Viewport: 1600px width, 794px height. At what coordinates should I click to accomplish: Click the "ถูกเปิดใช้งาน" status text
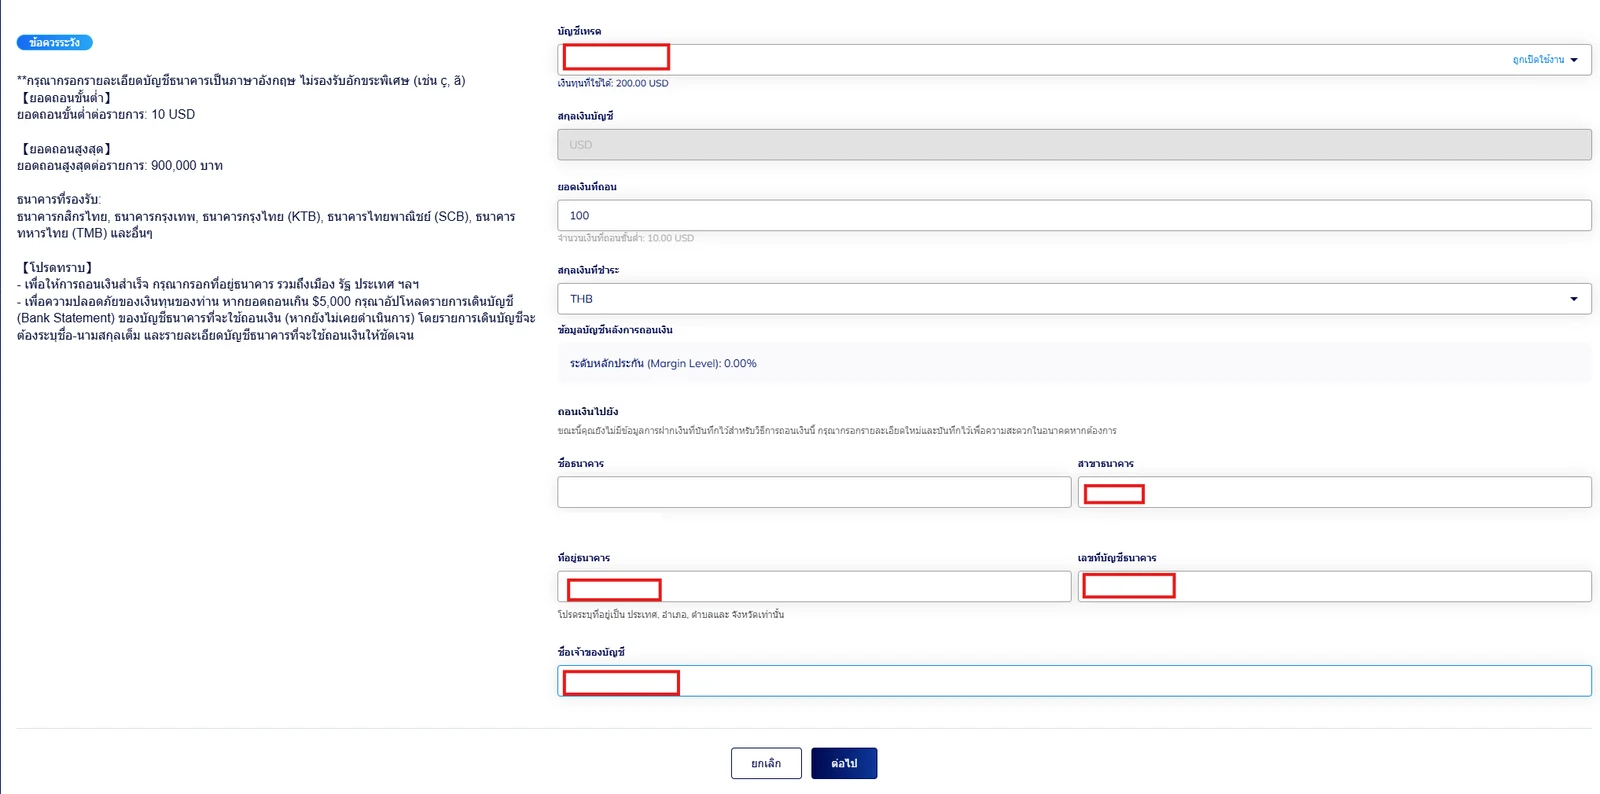point(1538,60)
